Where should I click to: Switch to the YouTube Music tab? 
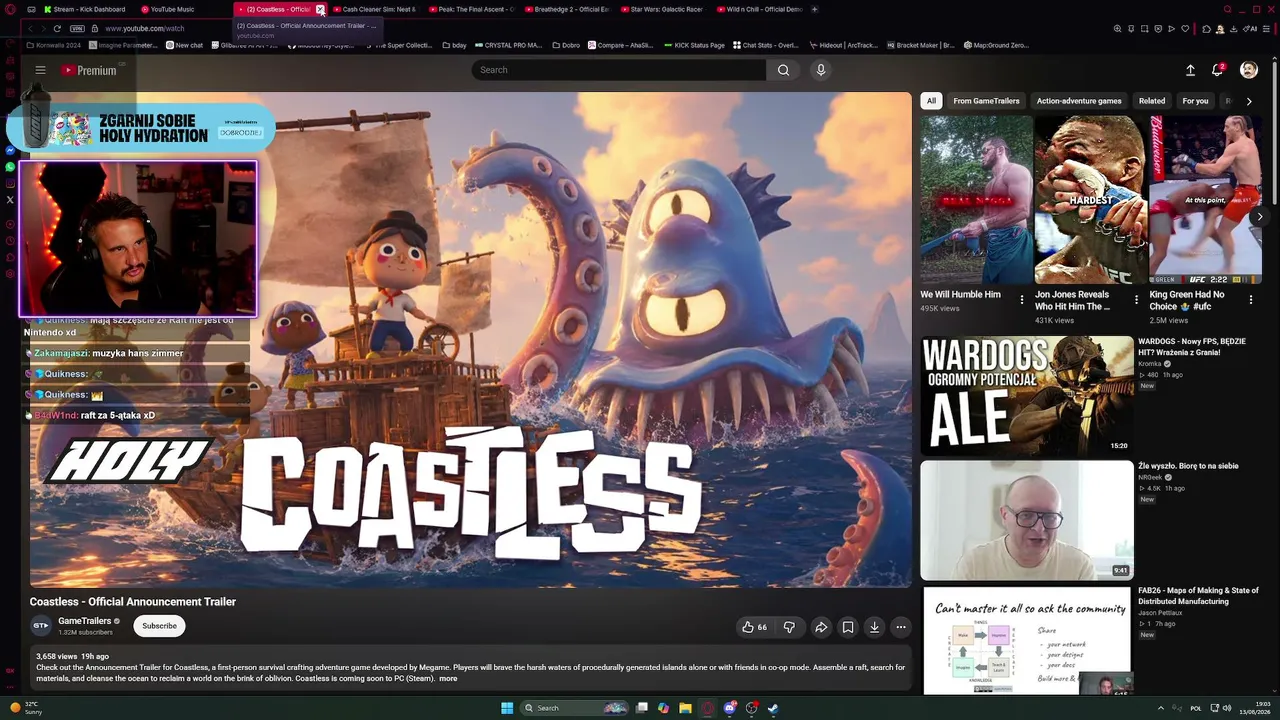pos(172,9)
